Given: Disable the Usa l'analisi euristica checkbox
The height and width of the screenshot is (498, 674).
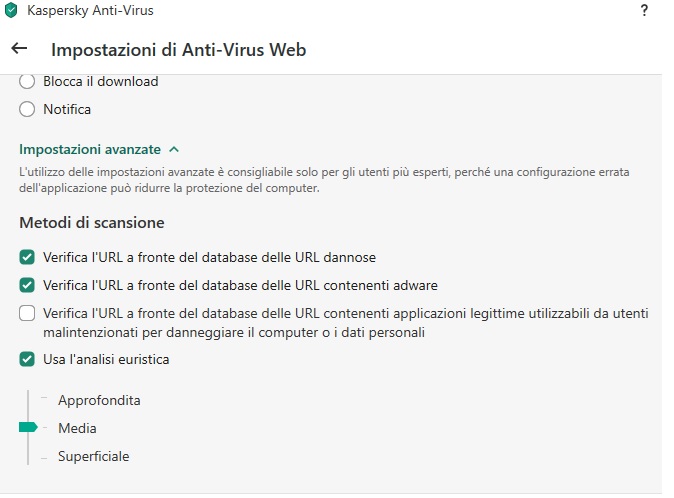Looking at the screenshot, I should 27,359.
